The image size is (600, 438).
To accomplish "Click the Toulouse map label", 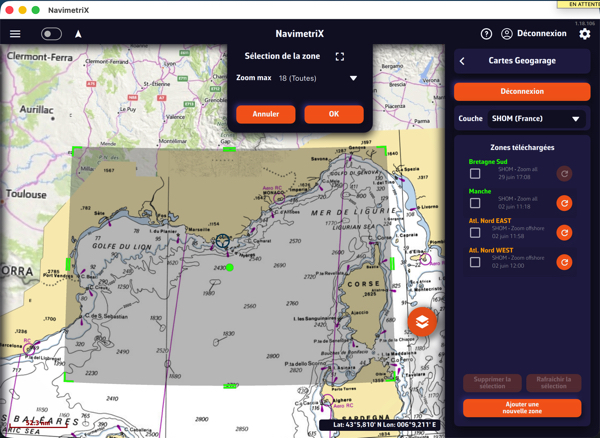I will click(26, 194).
